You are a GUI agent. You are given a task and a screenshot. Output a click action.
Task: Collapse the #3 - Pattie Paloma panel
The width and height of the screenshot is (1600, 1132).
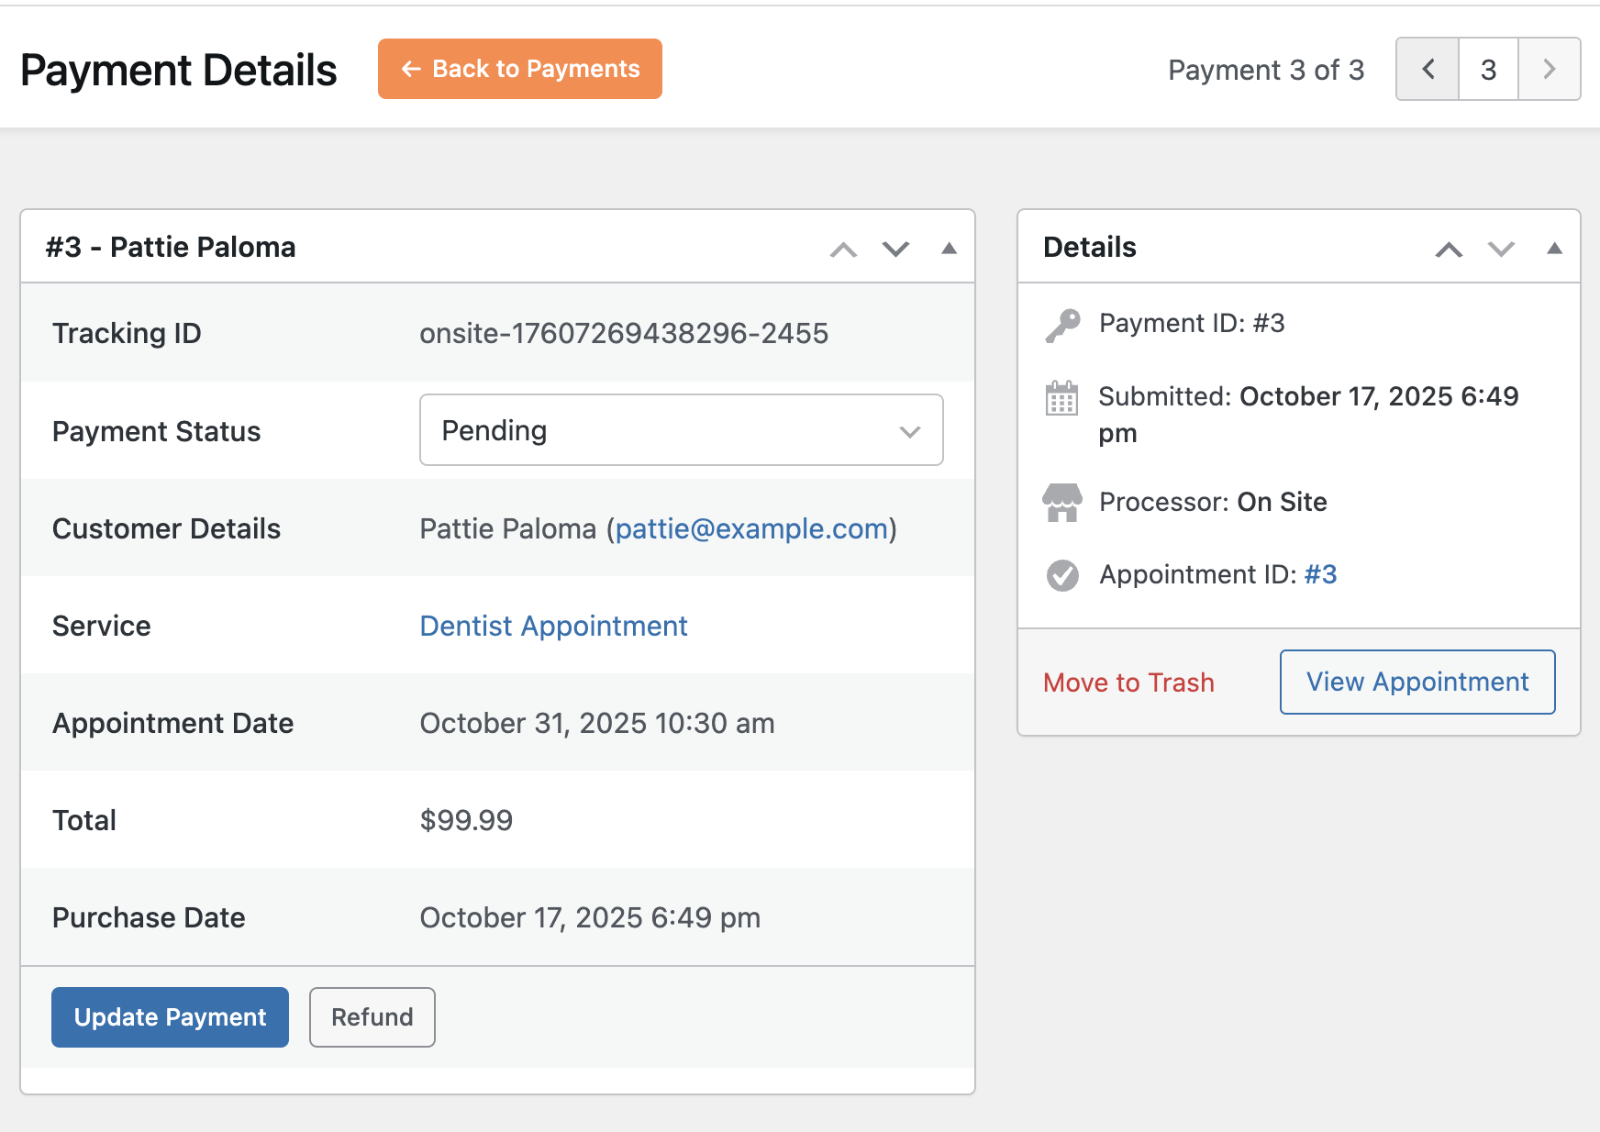[x=948, y=248]
